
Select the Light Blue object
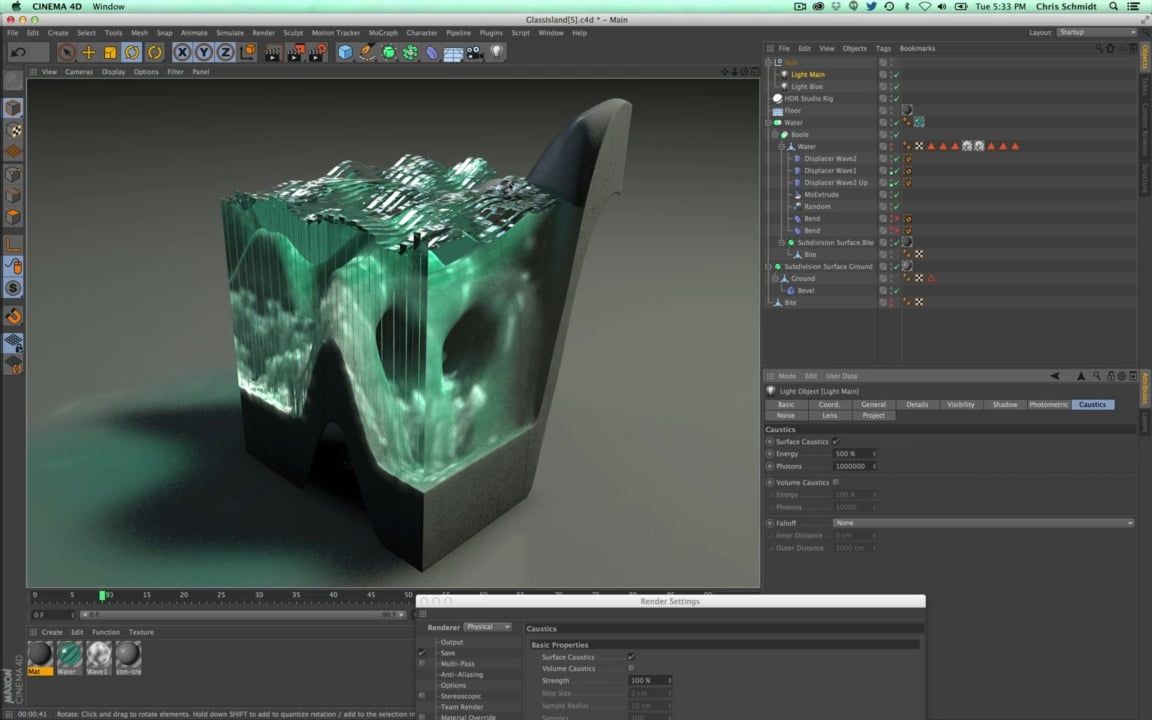(x=807, y=87)
